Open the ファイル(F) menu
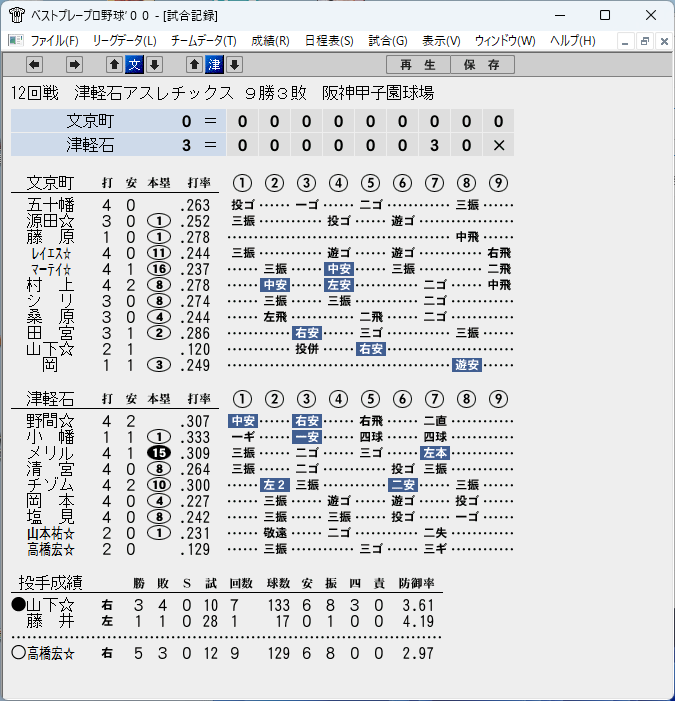 (x=55, y=41)
